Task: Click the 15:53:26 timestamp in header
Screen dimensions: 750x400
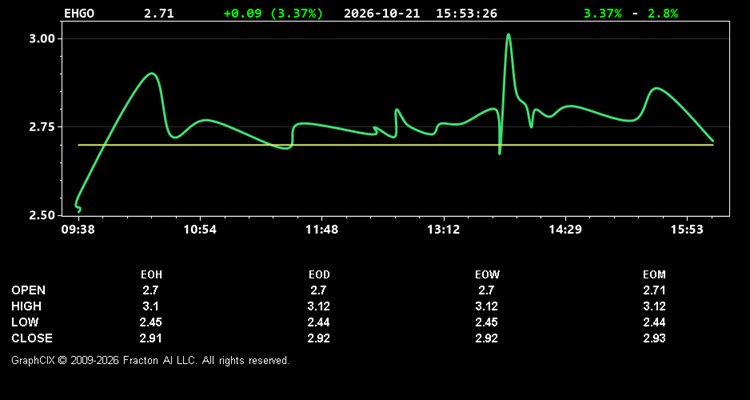Action: click(x=466, y=13)
